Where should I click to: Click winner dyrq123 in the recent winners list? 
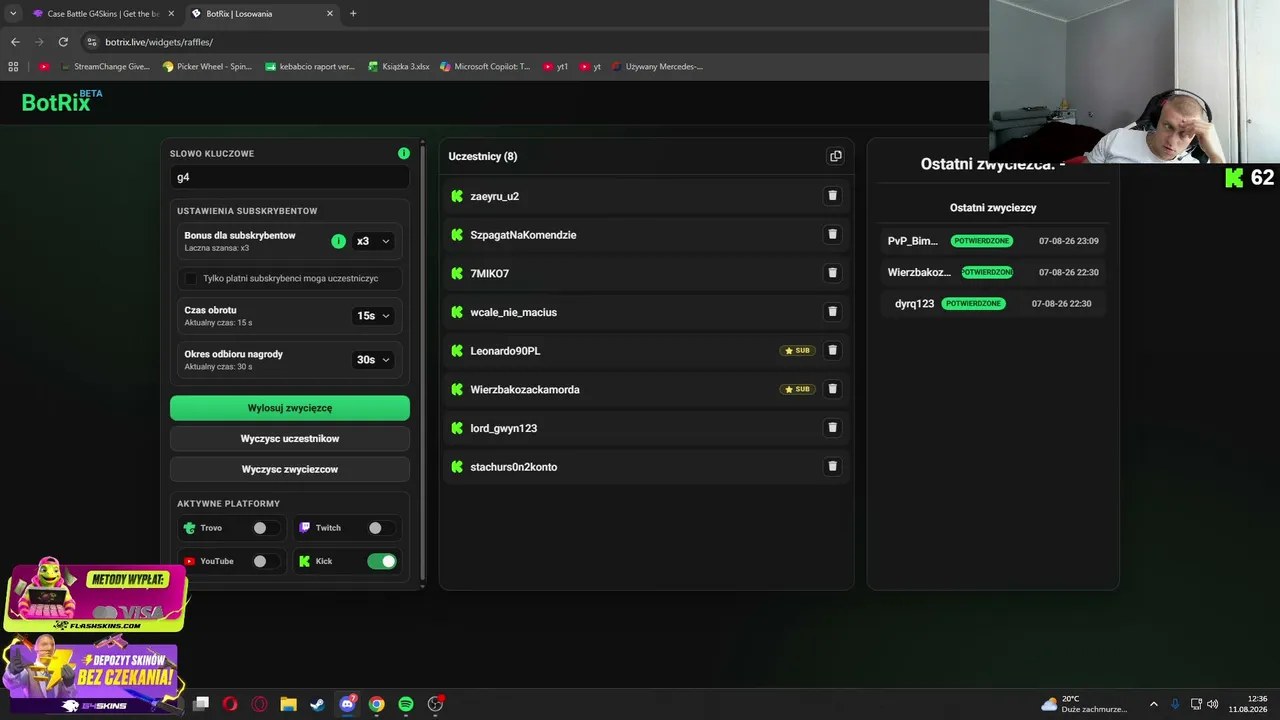914,303
